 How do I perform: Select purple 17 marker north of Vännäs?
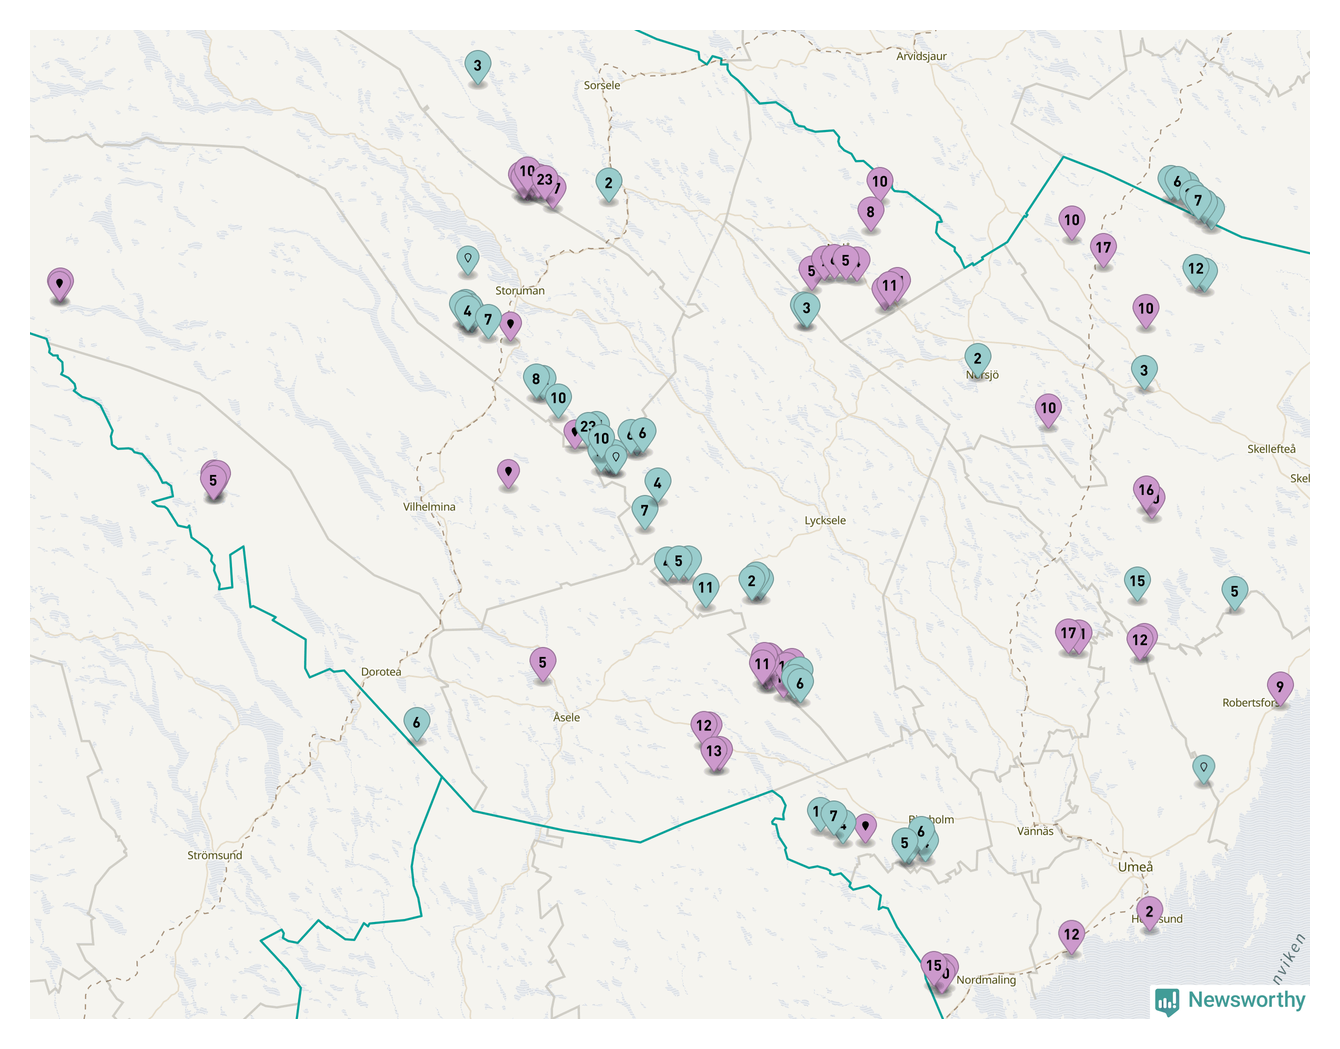[1069, 635]
